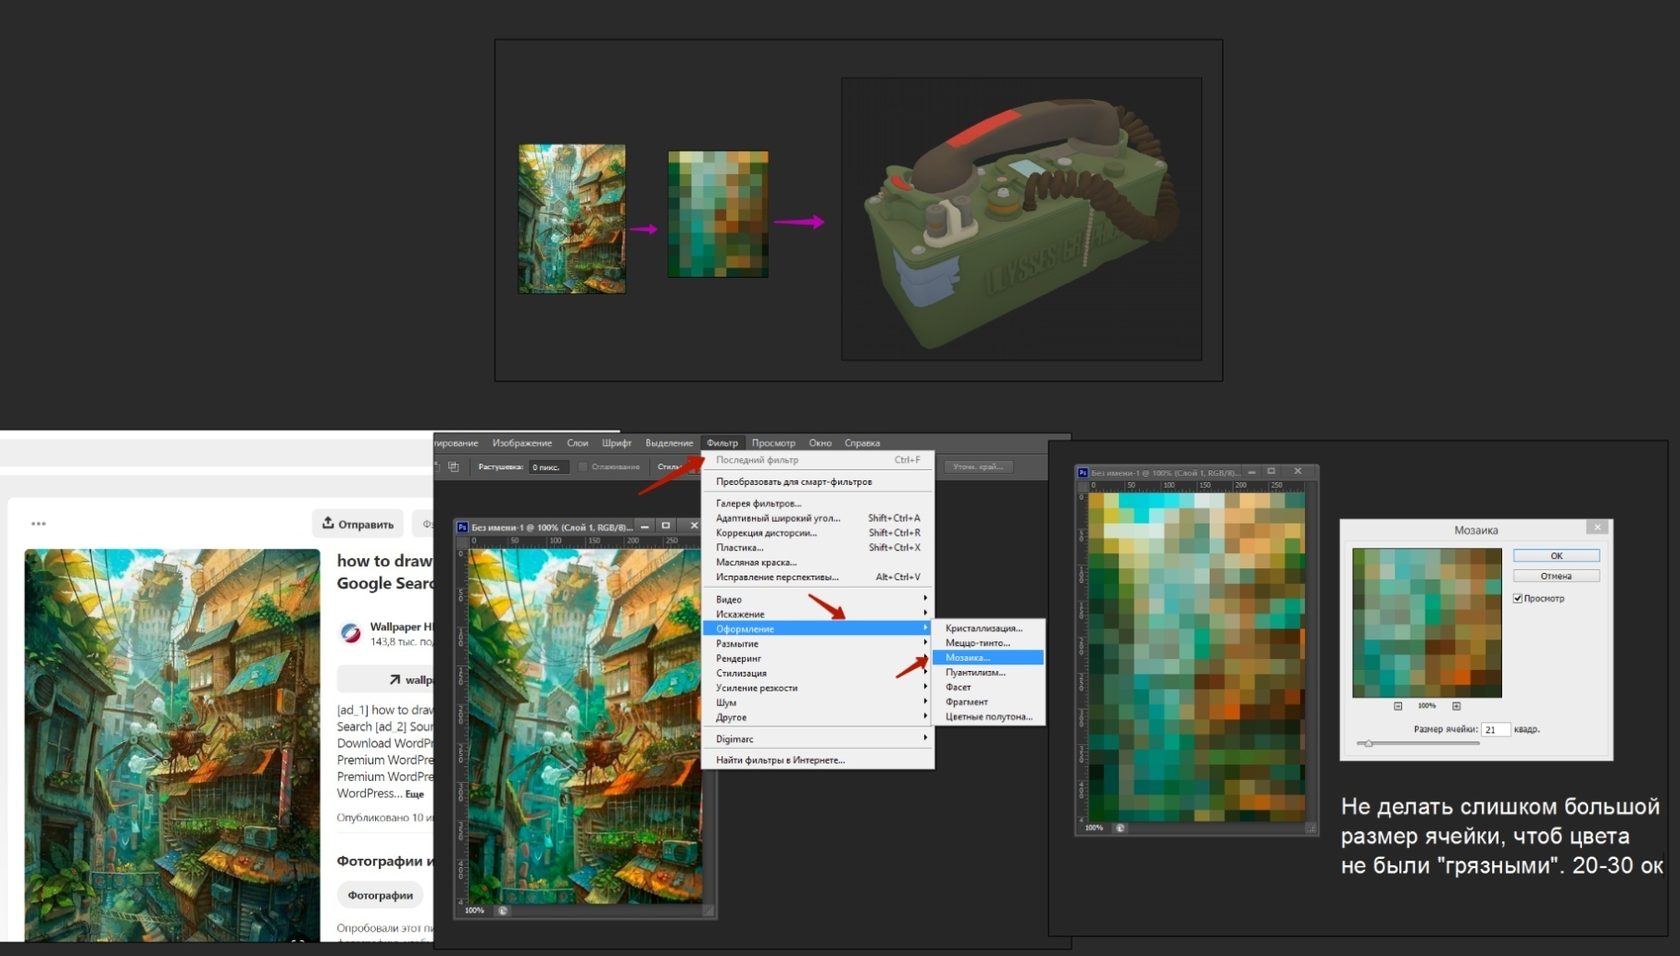Select Исправление перспективы... filter
The image size is (1680, 956).
click(818, 577)
